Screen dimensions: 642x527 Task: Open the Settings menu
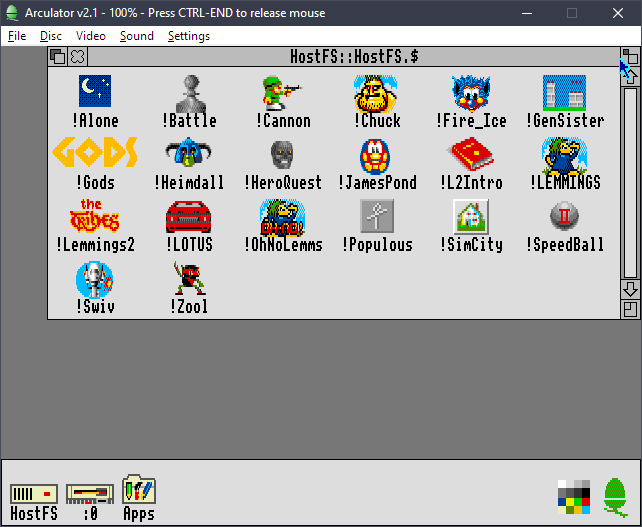click(x=189, y=36)
